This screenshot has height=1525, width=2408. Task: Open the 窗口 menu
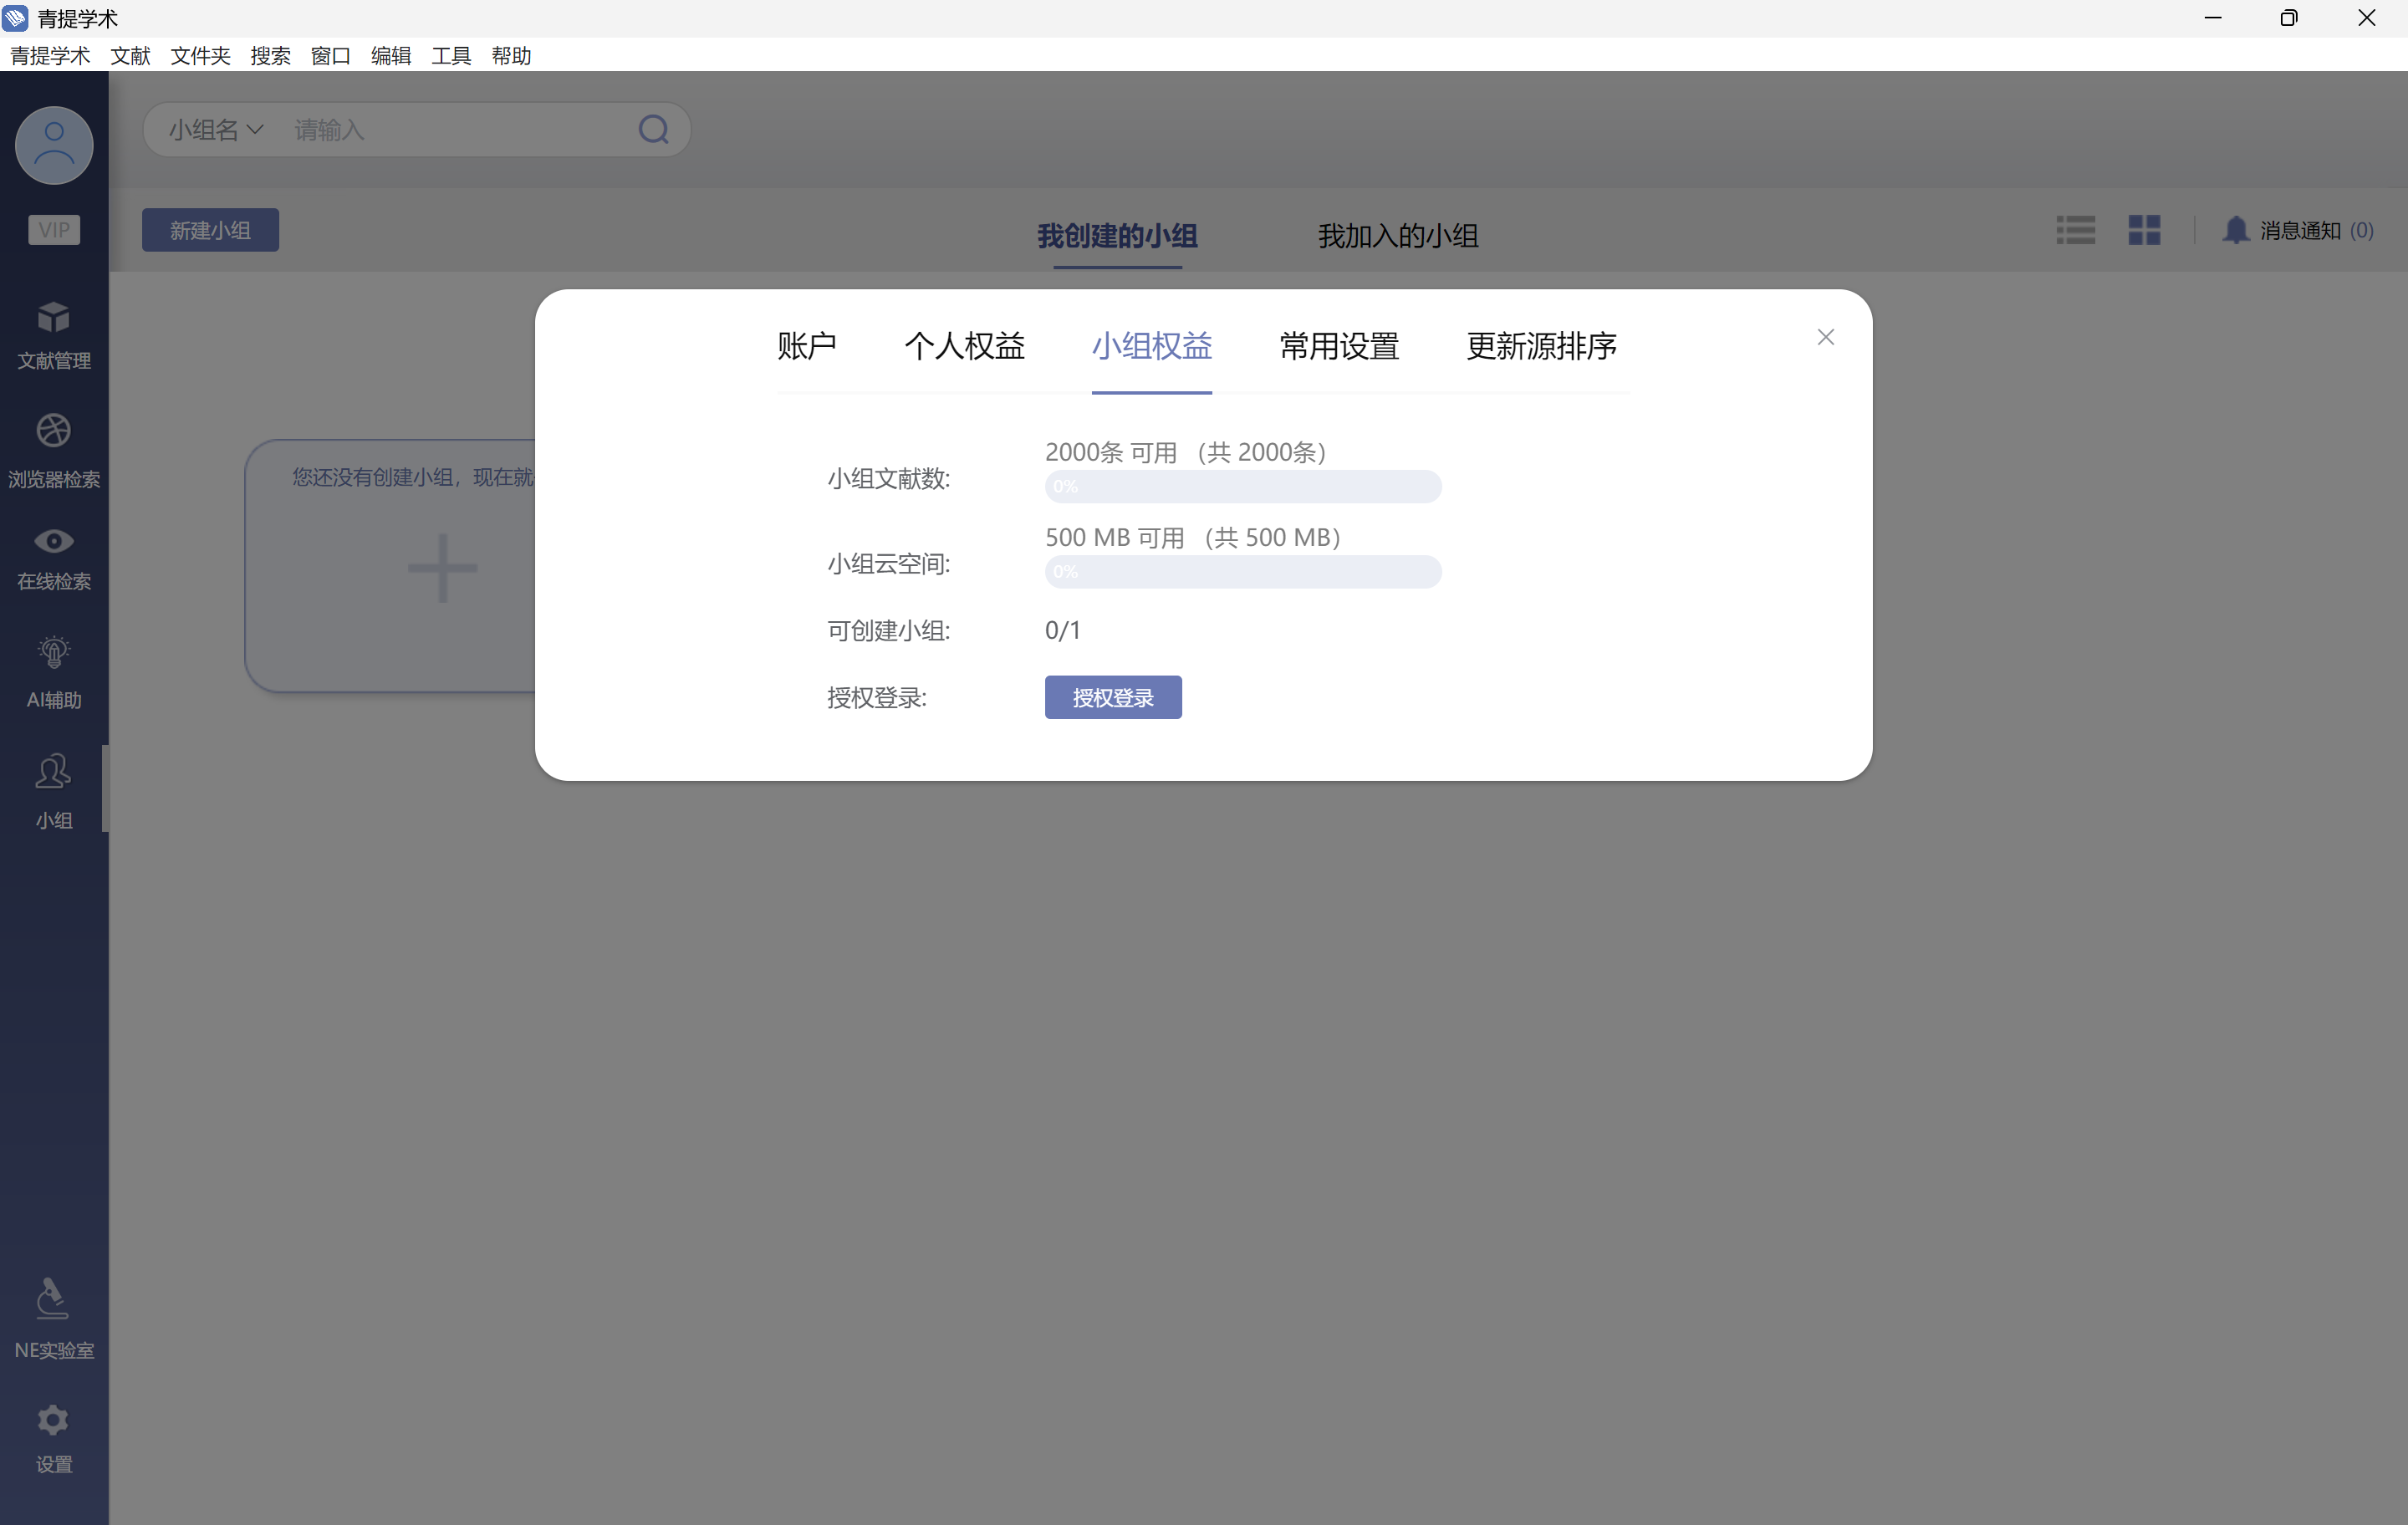pyautogui.click(x=330, y=55)
